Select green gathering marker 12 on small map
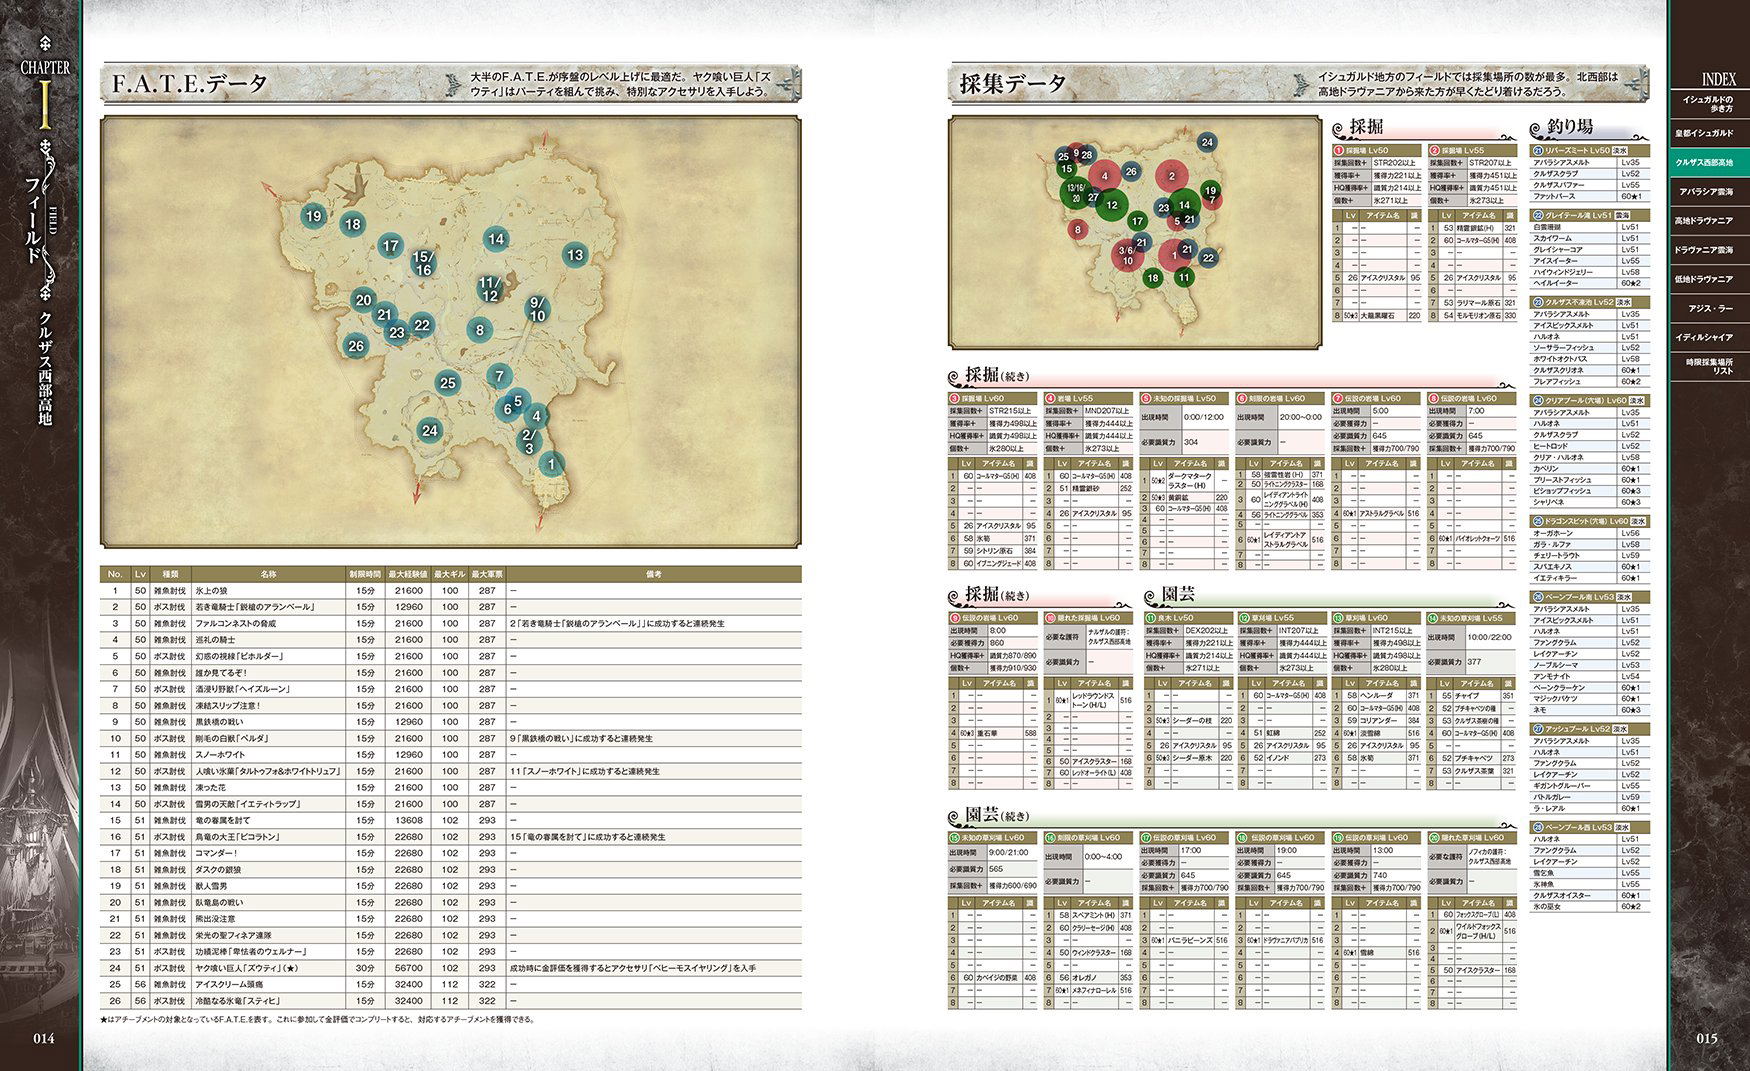This screenshot has height=1071, width=1750. coord(1111,205)
